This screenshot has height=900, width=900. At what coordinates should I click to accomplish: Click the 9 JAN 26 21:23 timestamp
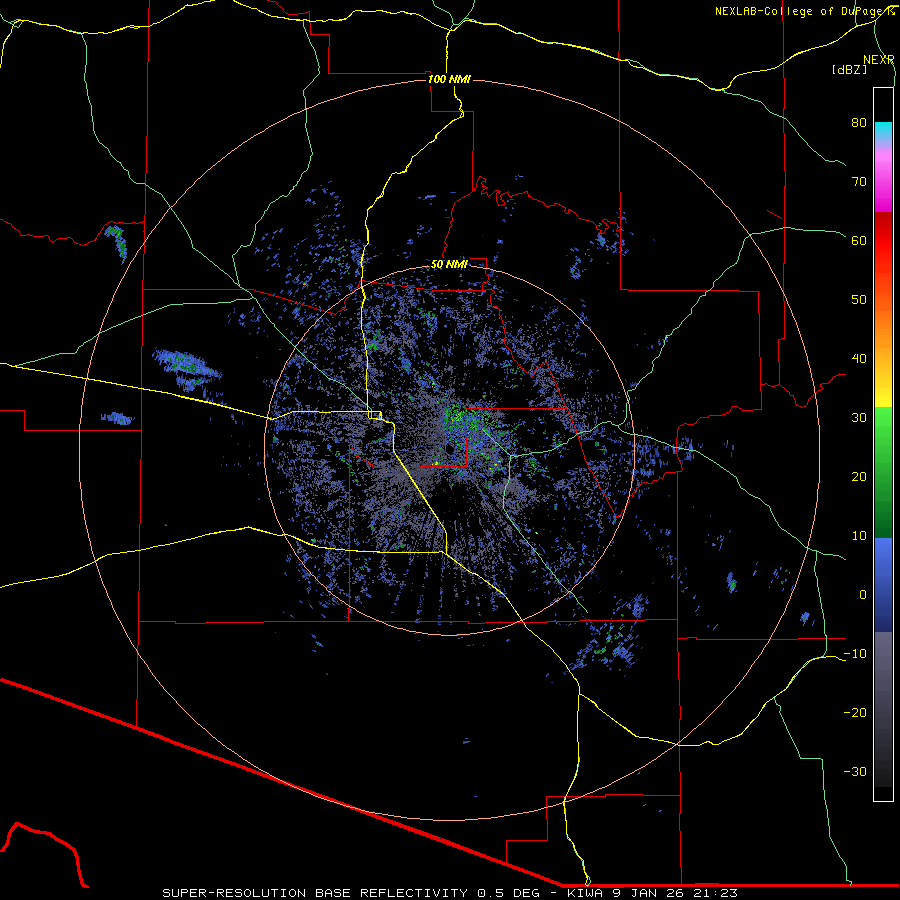pyautogui.click(x=676, y=893)
